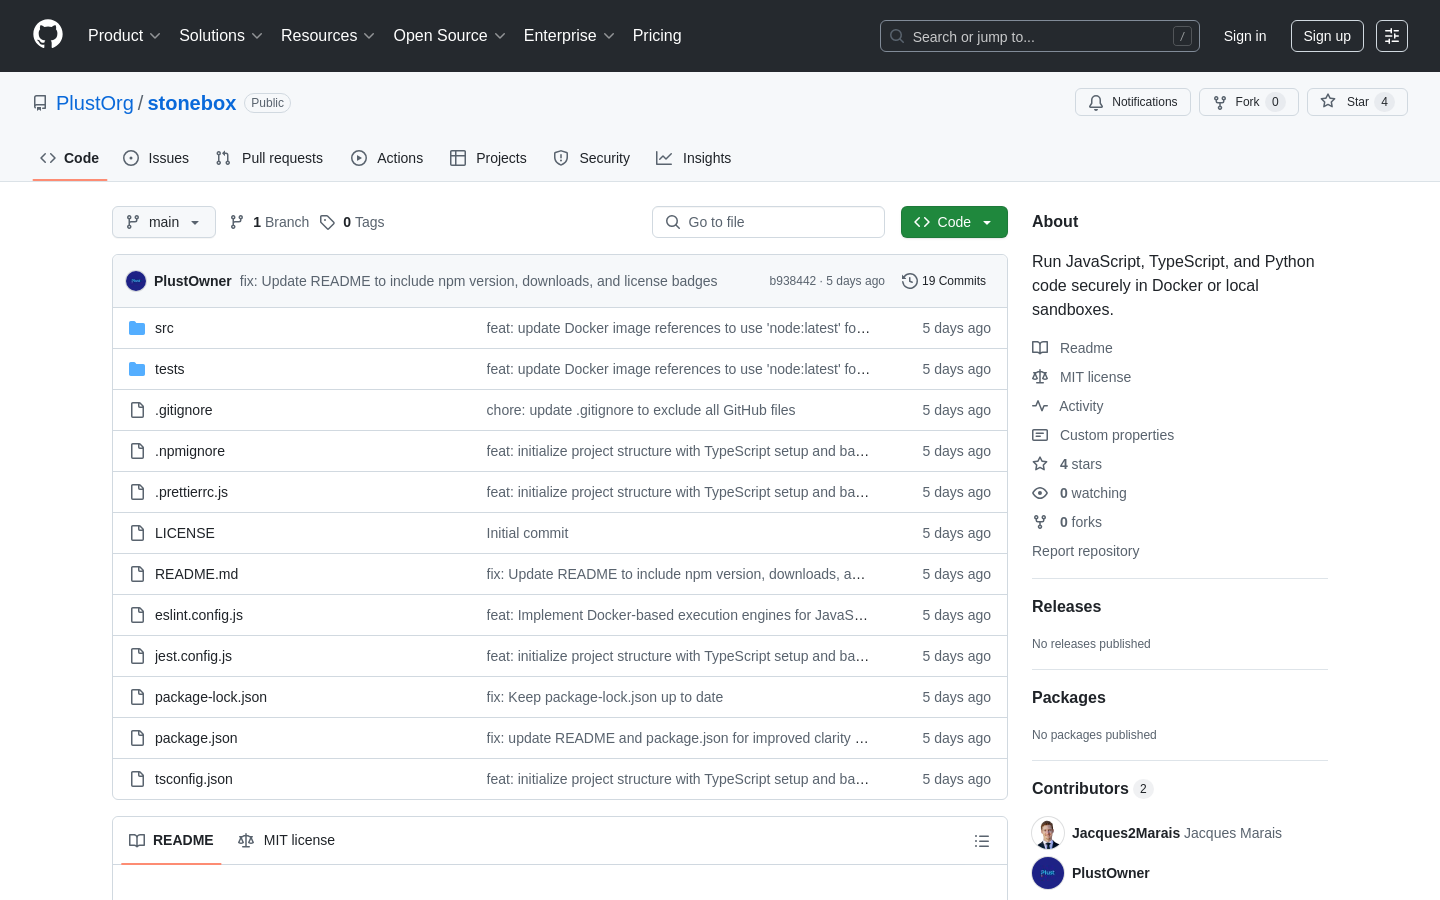The height and width of the screenshot is (900, 1440).
Task: Open the Actions tab
Action: [x=387, y=158]
